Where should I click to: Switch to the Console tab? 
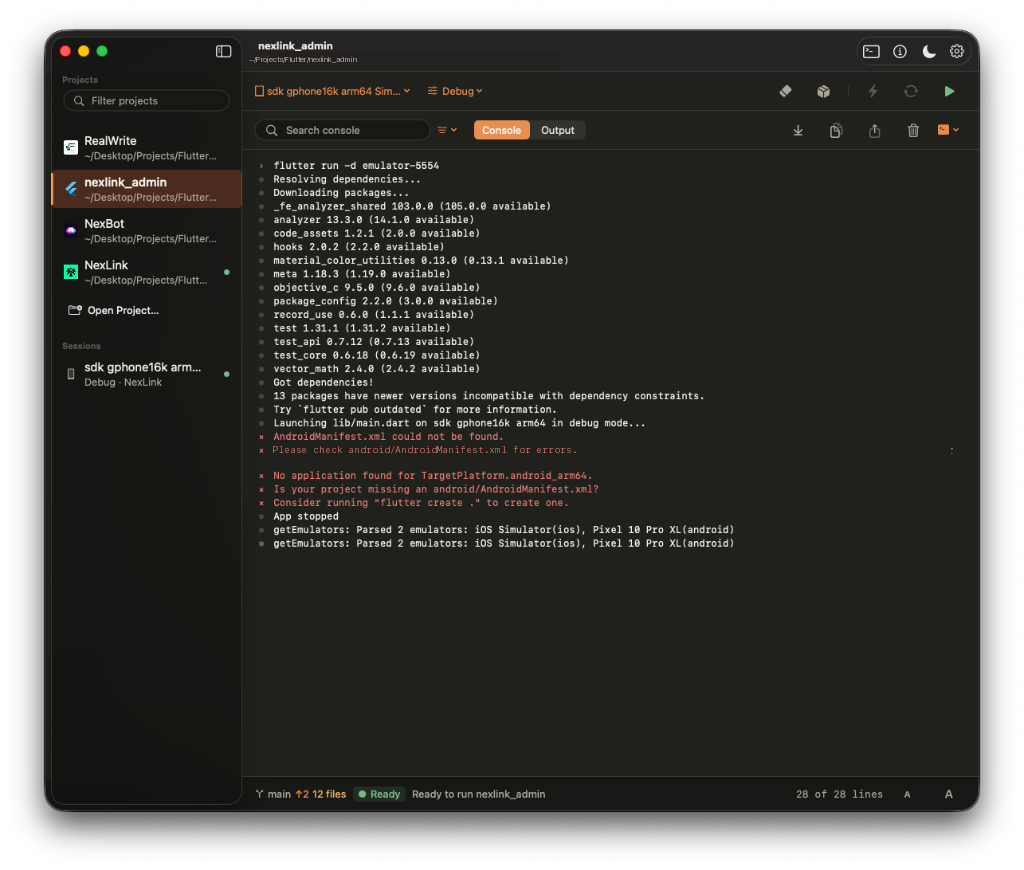(502, 130)
